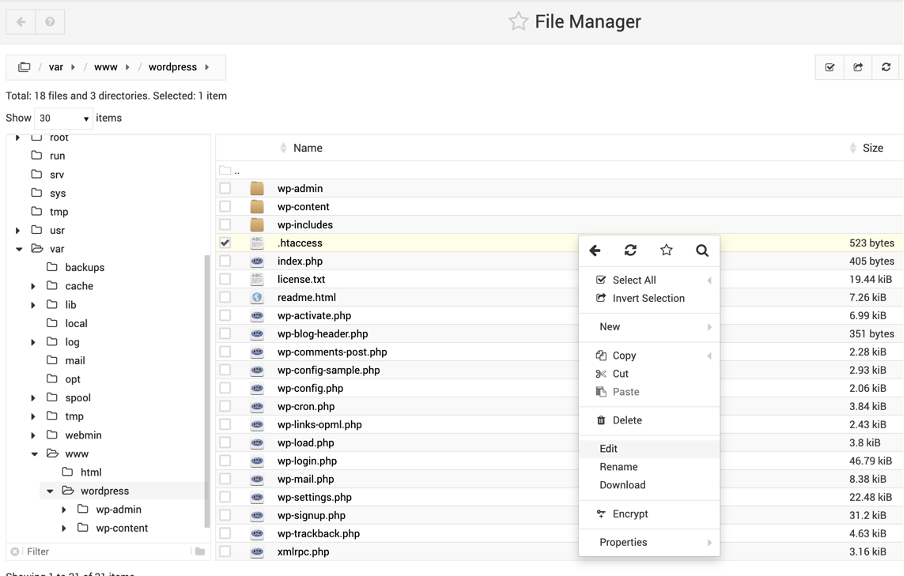
Task: Star File Manager as a favorite
Action: point(518,21)
